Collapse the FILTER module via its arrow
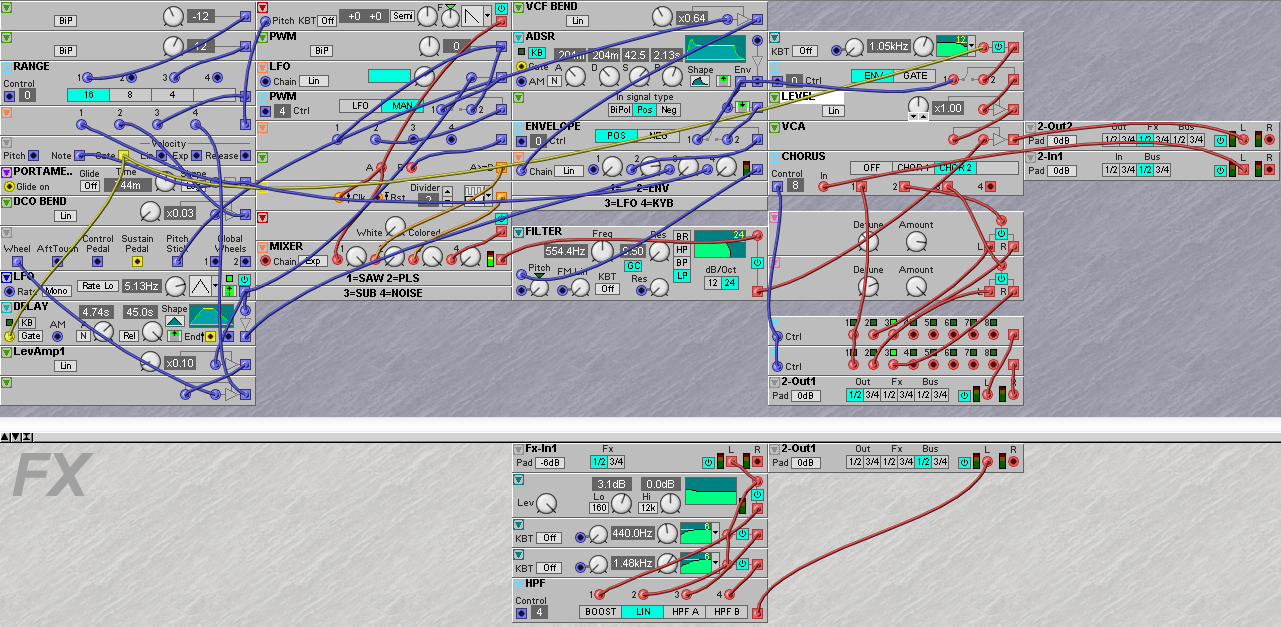The image size is (1281, 627). click(x=518, y=232)
